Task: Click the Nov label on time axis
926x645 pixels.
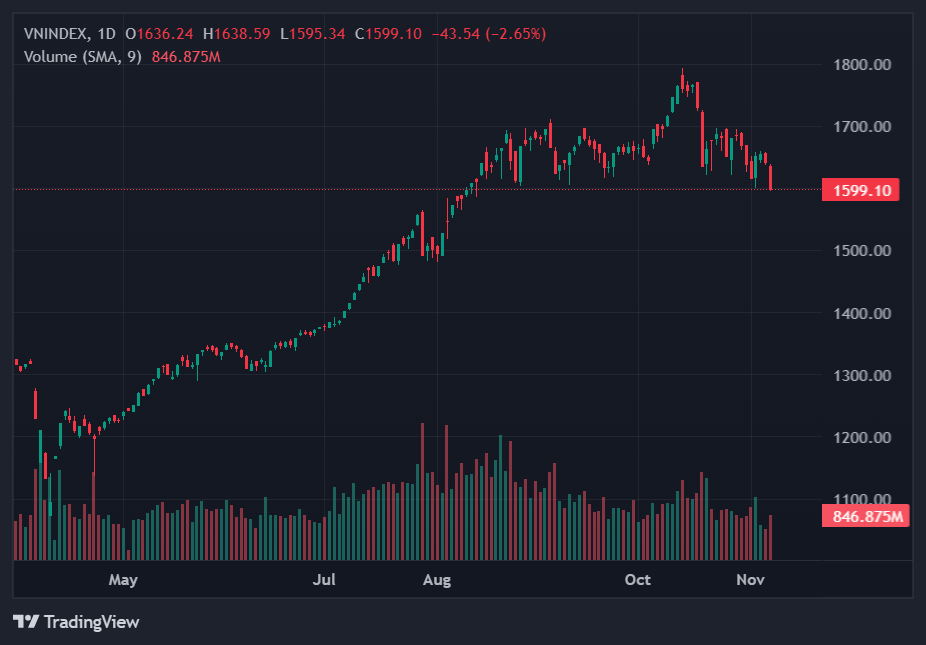Action: point(750,580)
